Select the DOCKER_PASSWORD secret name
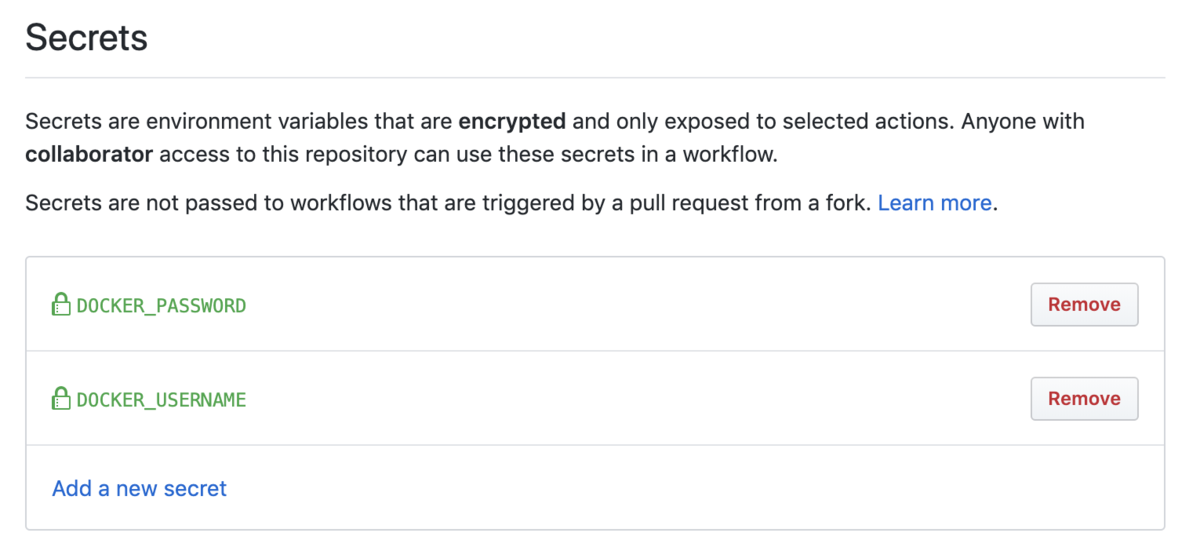The width and height of the screenshot is (1200, 551). [161, 306]
